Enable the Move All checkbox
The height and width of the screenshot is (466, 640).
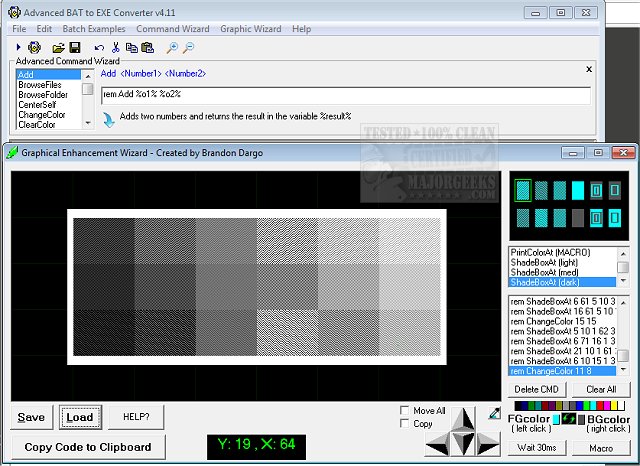(x=403, y=411)
